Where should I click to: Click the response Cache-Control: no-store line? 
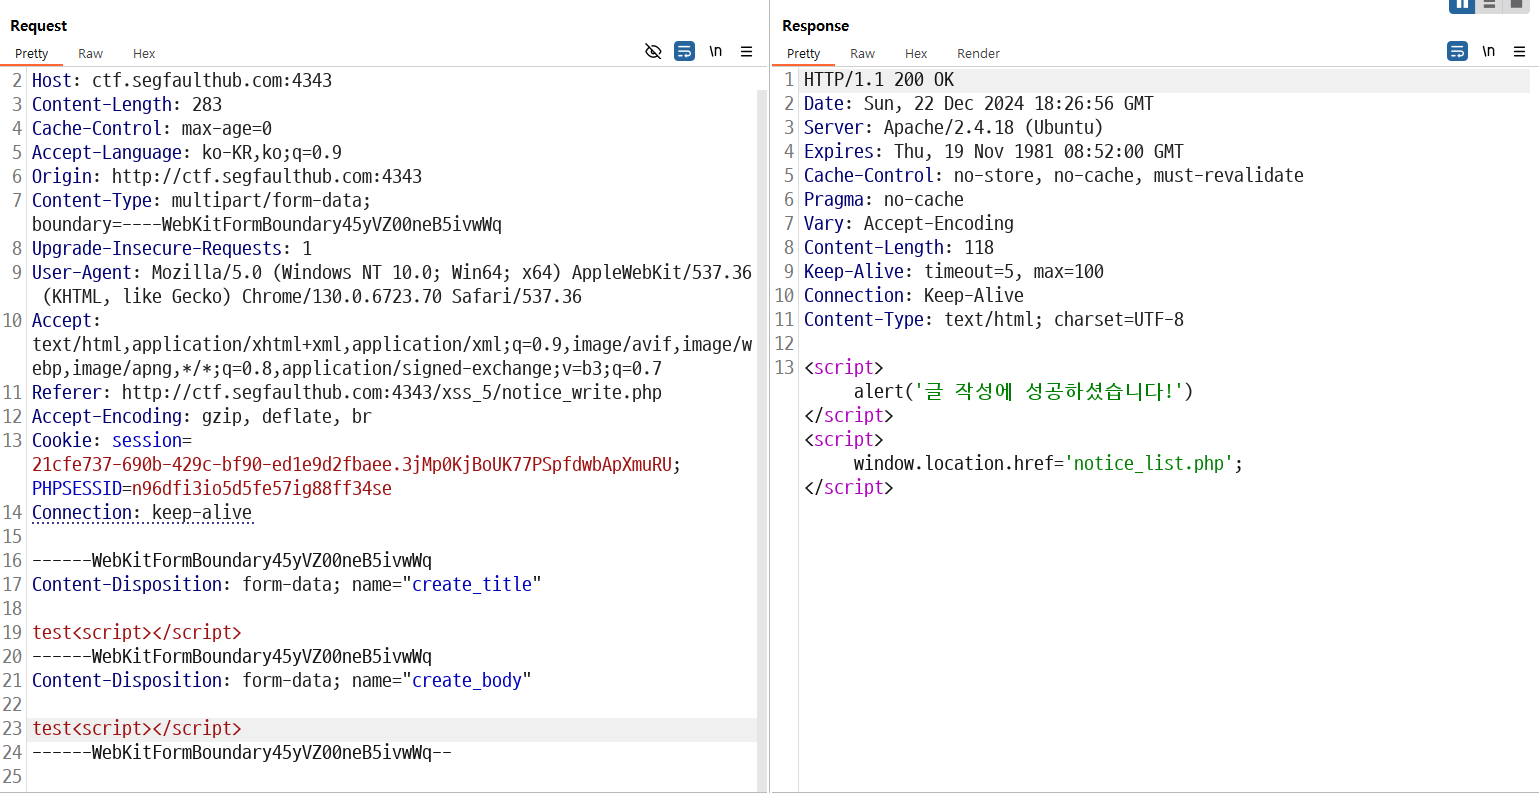click(x=1054, y=175)
